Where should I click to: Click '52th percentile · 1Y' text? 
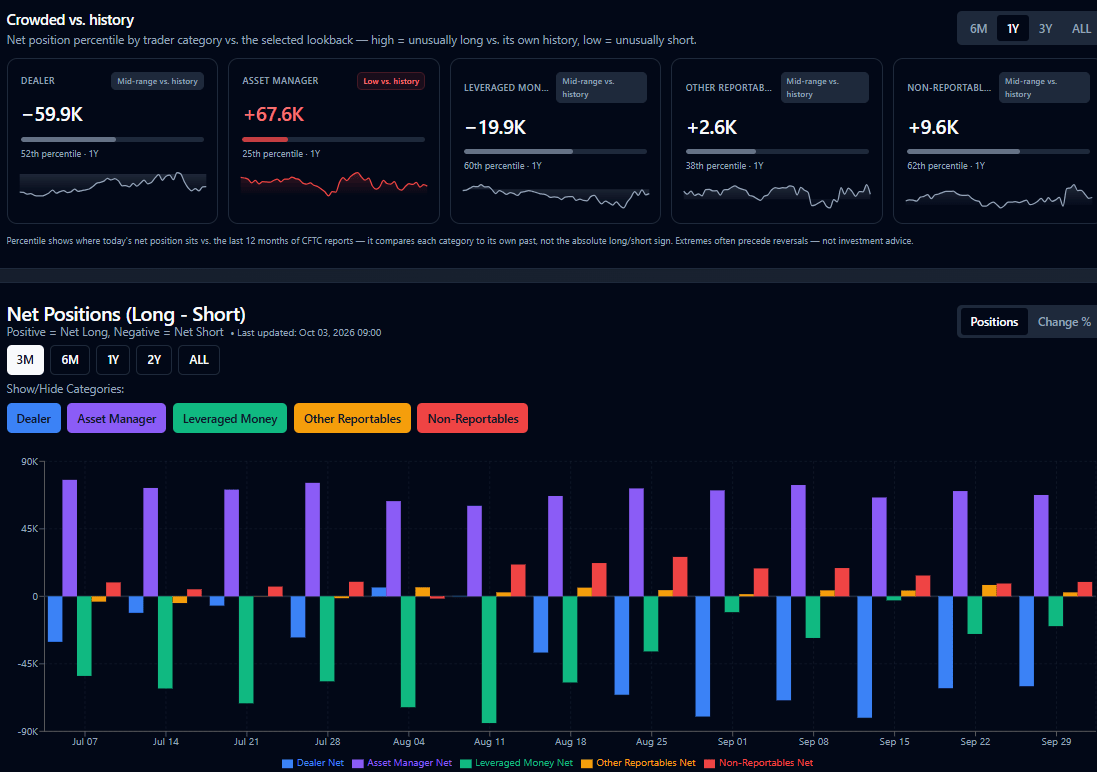(59, 154)
